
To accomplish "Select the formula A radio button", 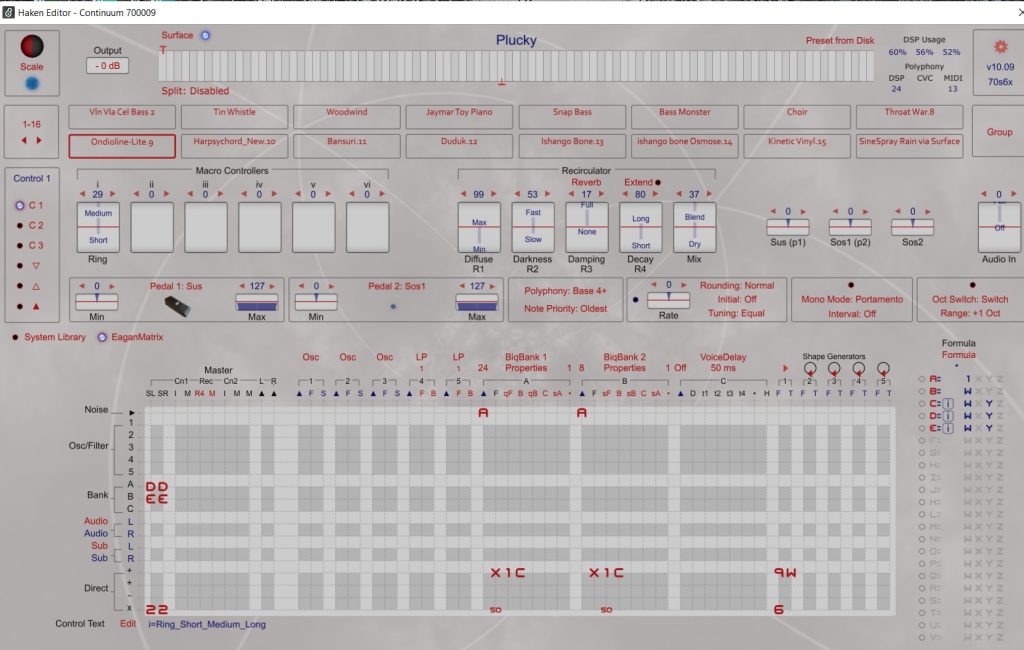I will coord(922,379).
